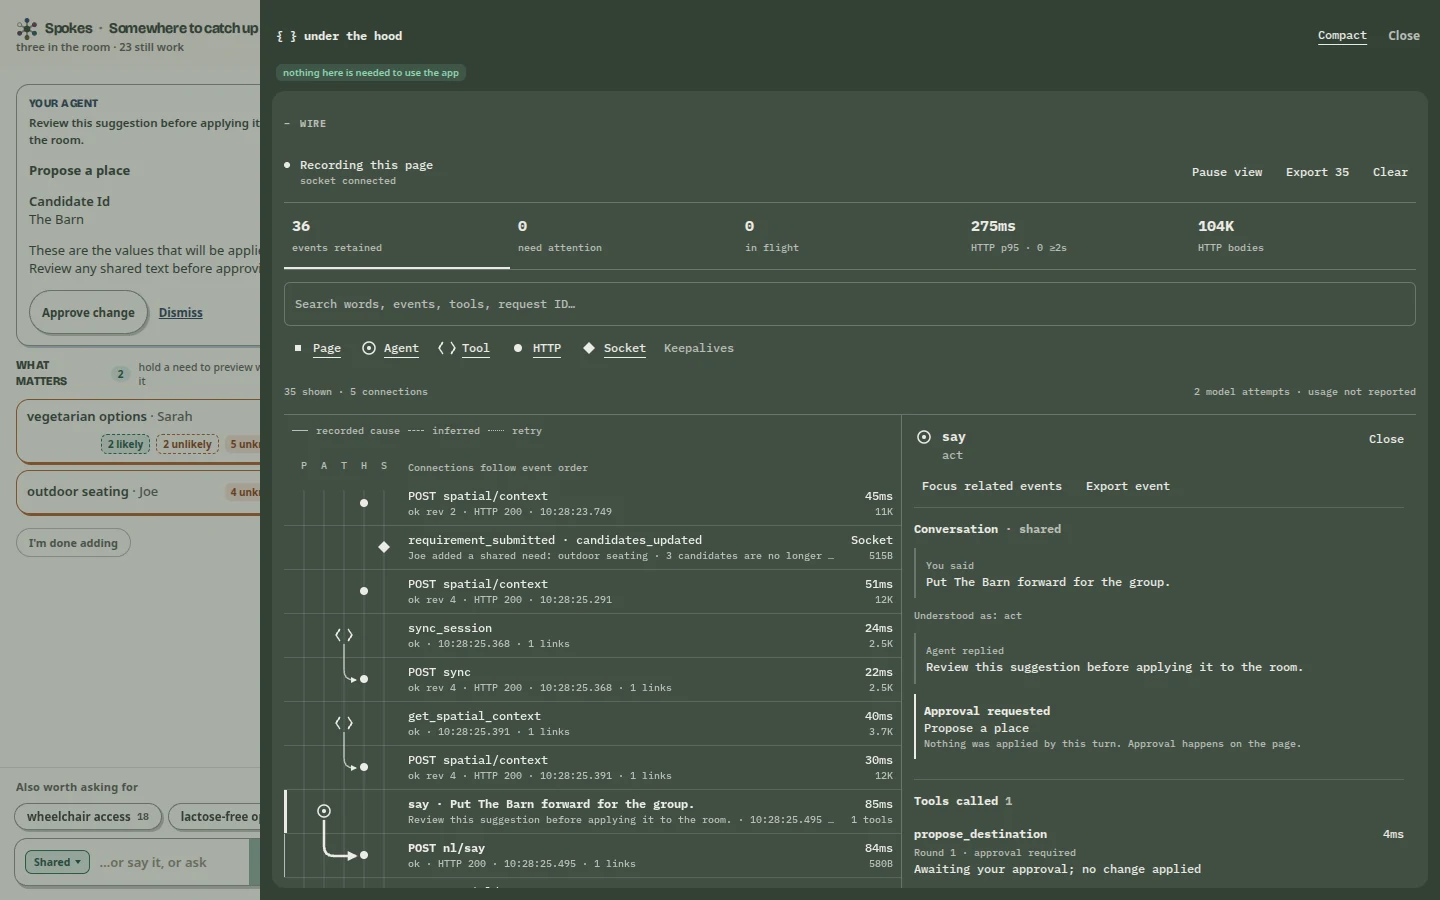Select the lactose-free suggestion chip
Screen dimensions: 1440x900
pyautogui.click(x=215, y=817)
